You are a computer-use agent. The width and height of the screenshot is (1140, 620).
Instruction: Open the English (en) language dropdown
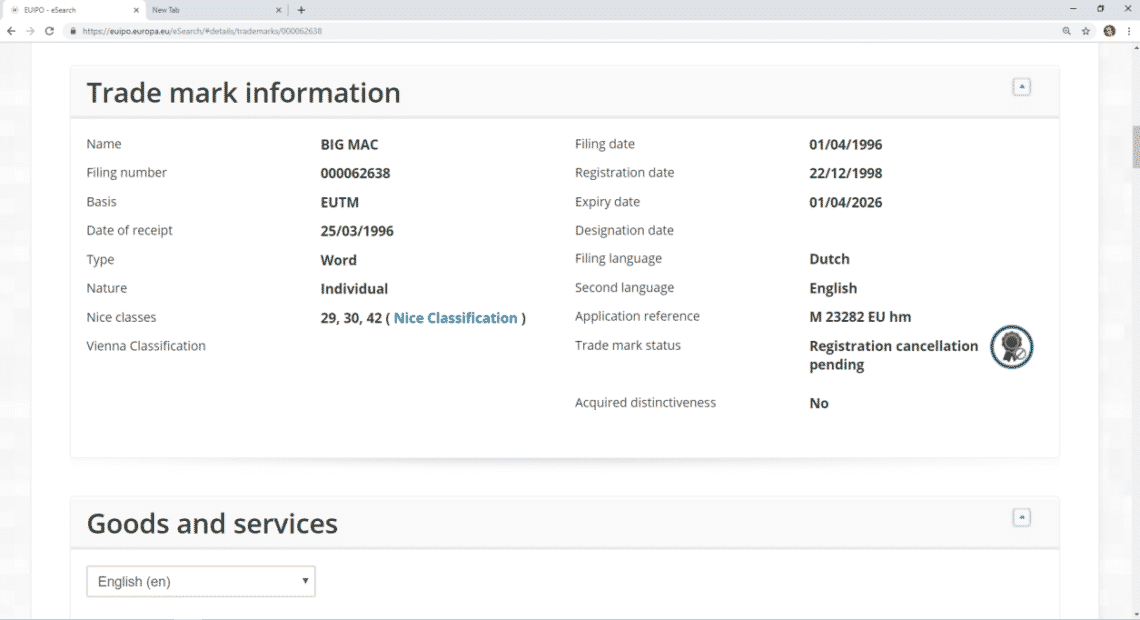pos(201,581)
